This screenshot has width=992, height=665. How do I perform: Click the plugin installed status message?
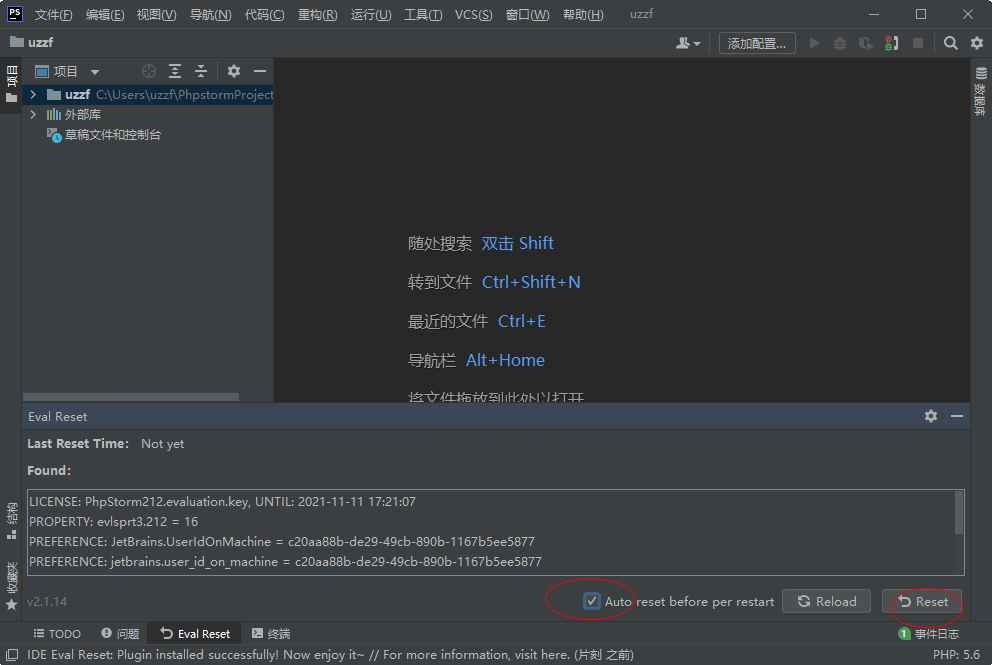coord(330,654)
